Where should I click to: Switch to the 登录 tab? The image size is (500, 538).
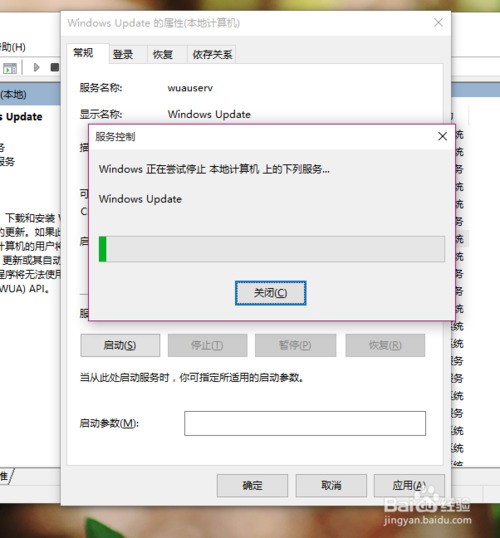123,54
